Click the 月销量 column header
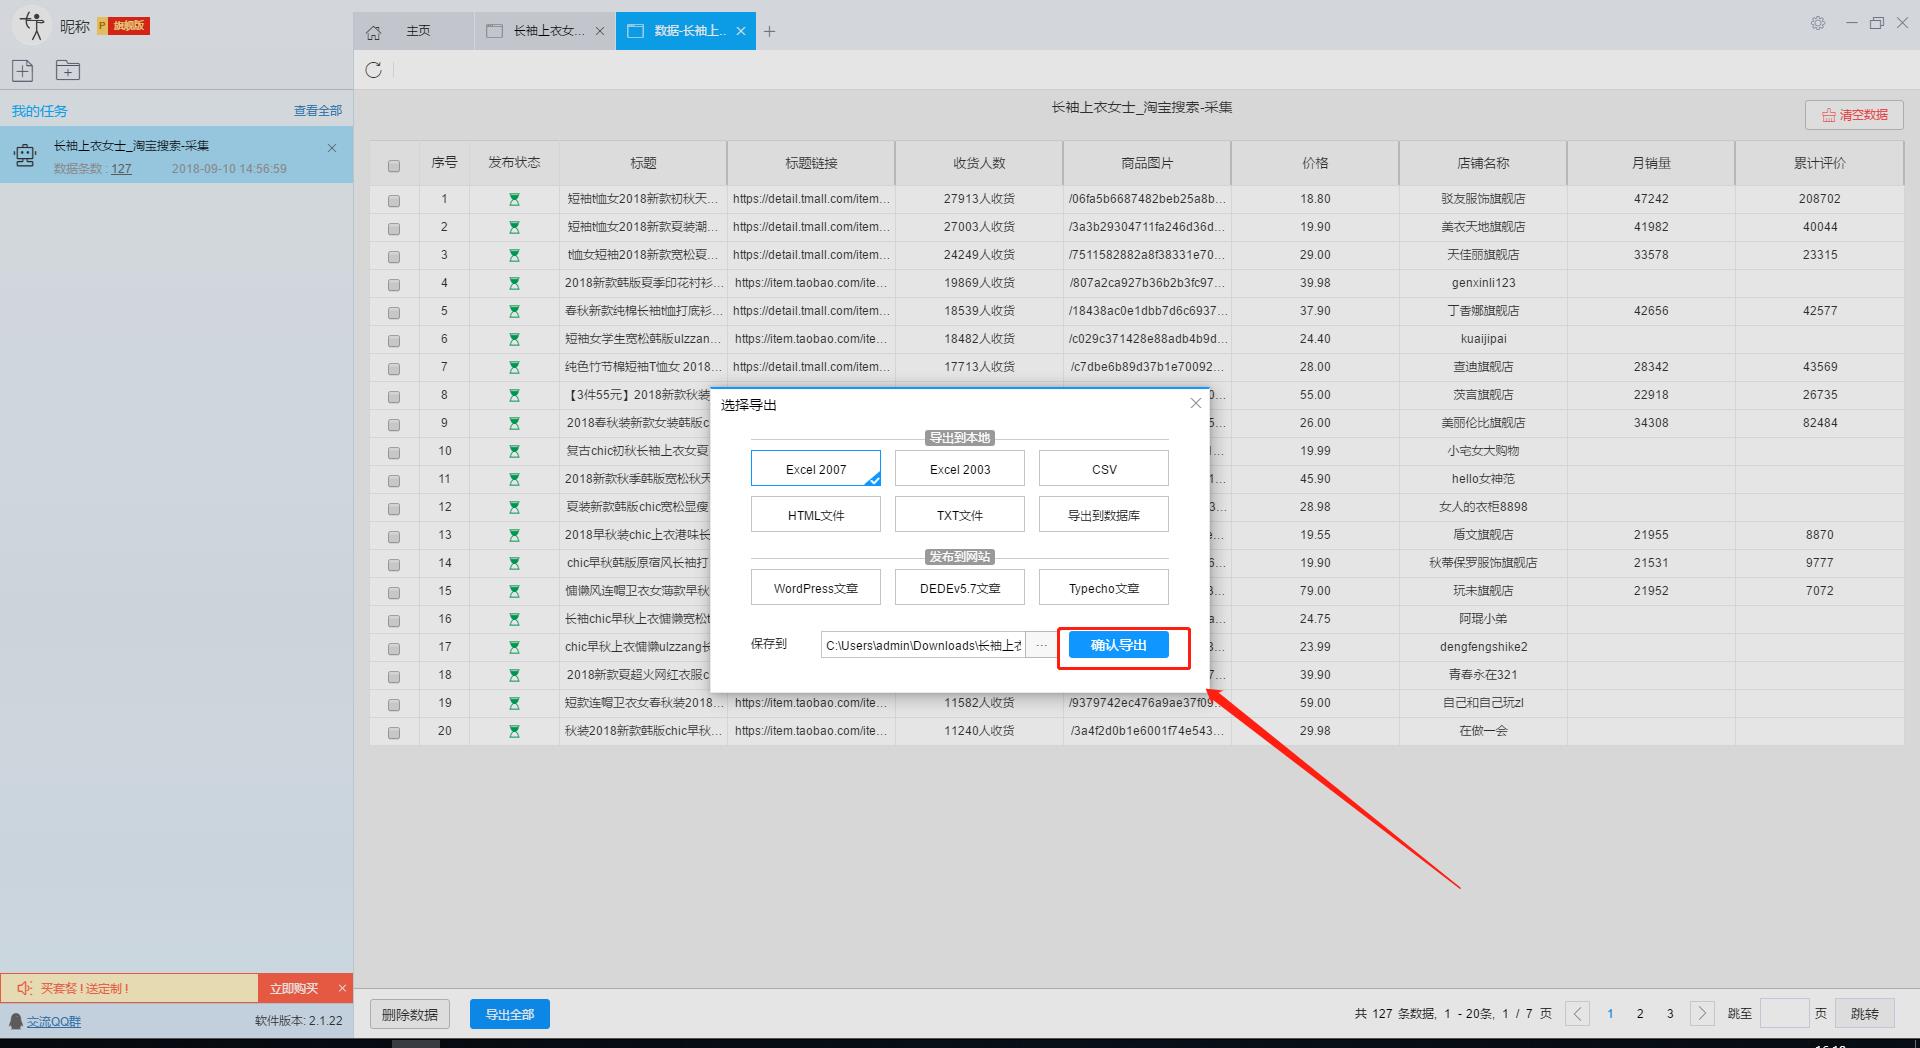Image resolution: width=1920 pixels, height=1048 pixels. 1651,163
